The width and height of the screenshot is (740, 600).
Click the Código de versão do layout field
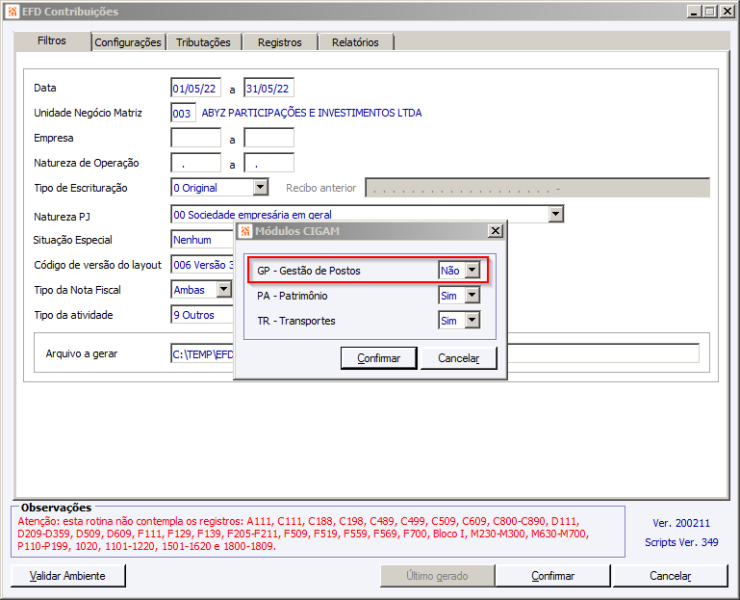202,265
